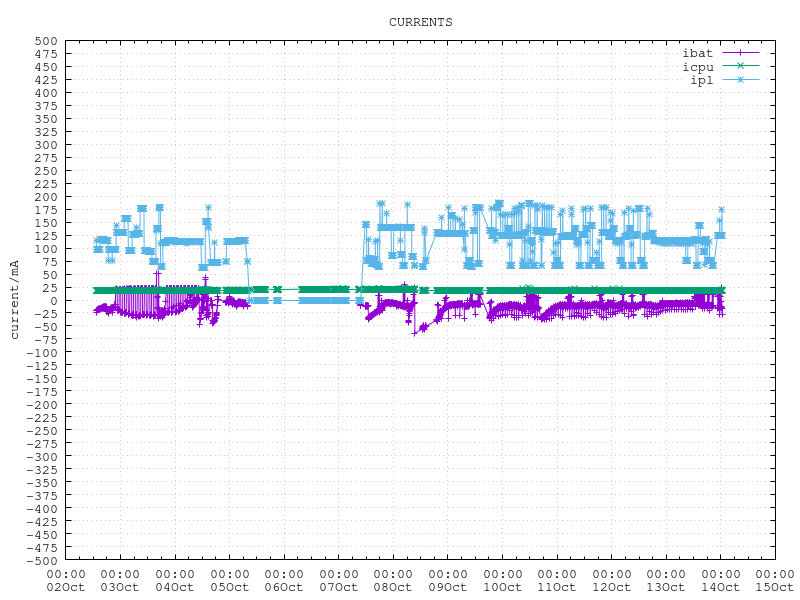
Task: Click the blue ipl legend line sample
Action: point(740,80)
